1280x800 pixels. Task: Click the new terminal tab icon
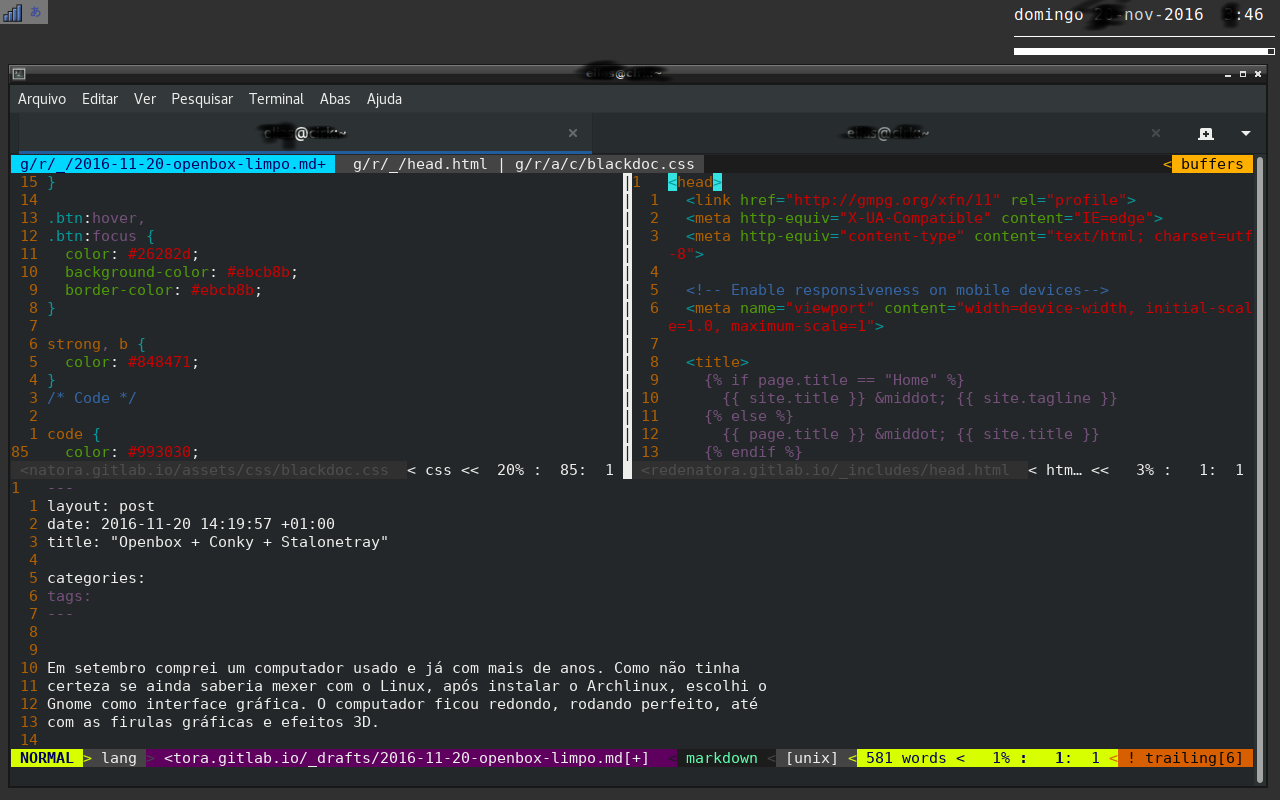(1206, 133)
